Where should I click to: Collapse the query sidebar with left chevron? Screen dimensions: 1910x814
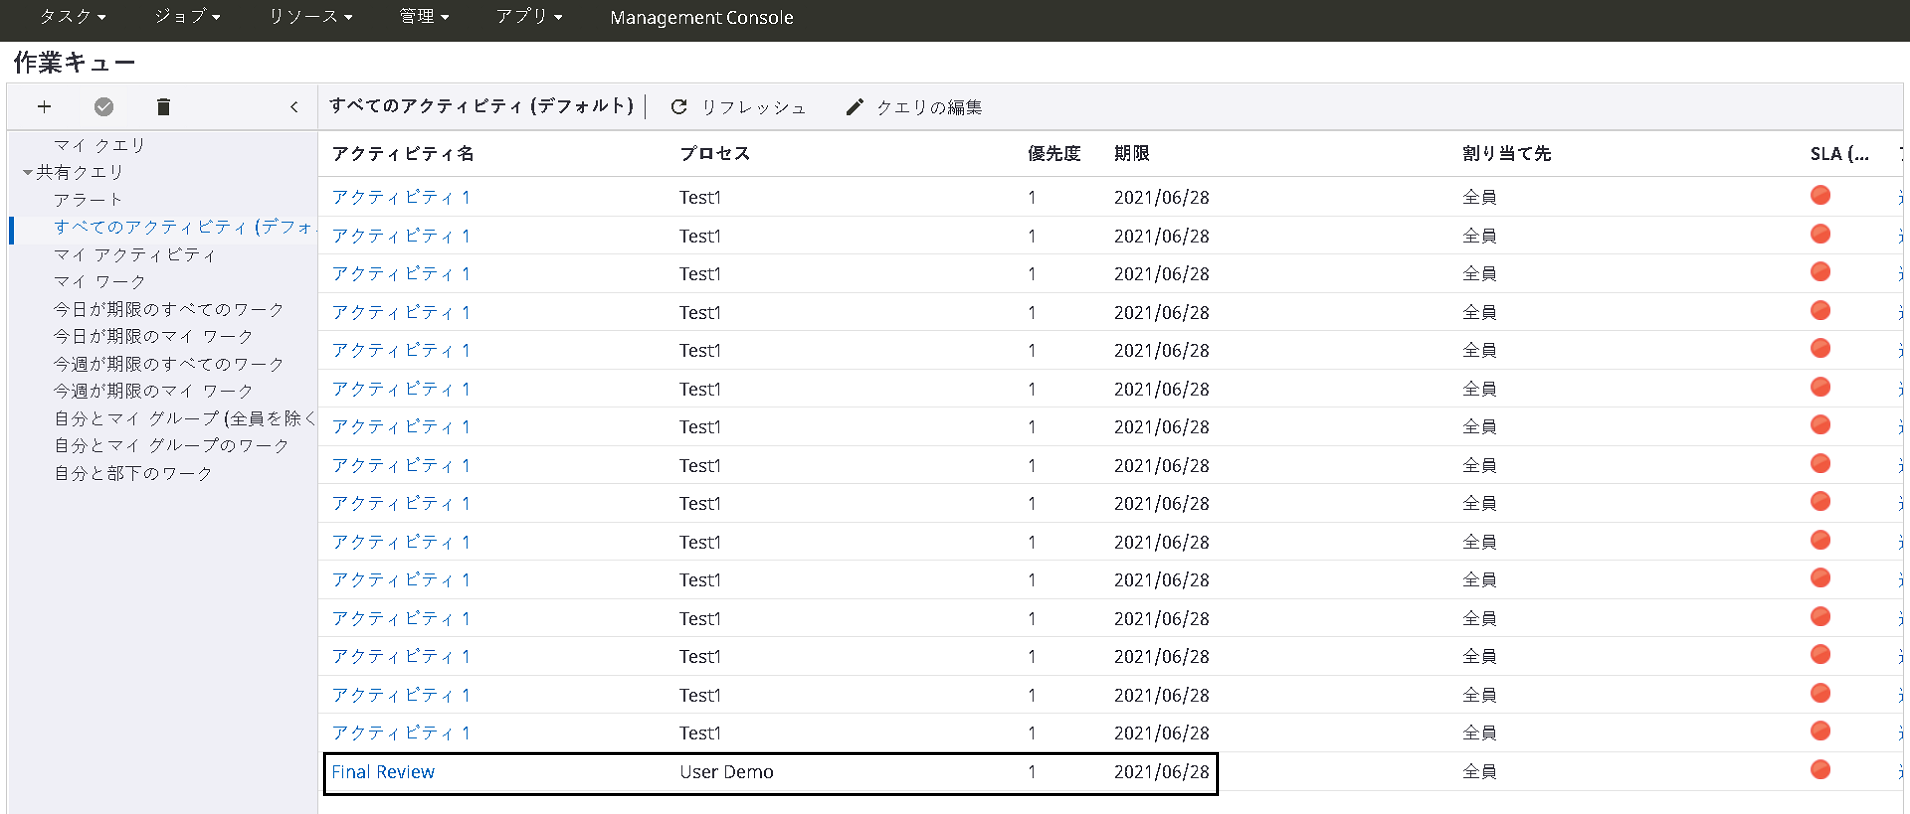[x=294, y=107]
